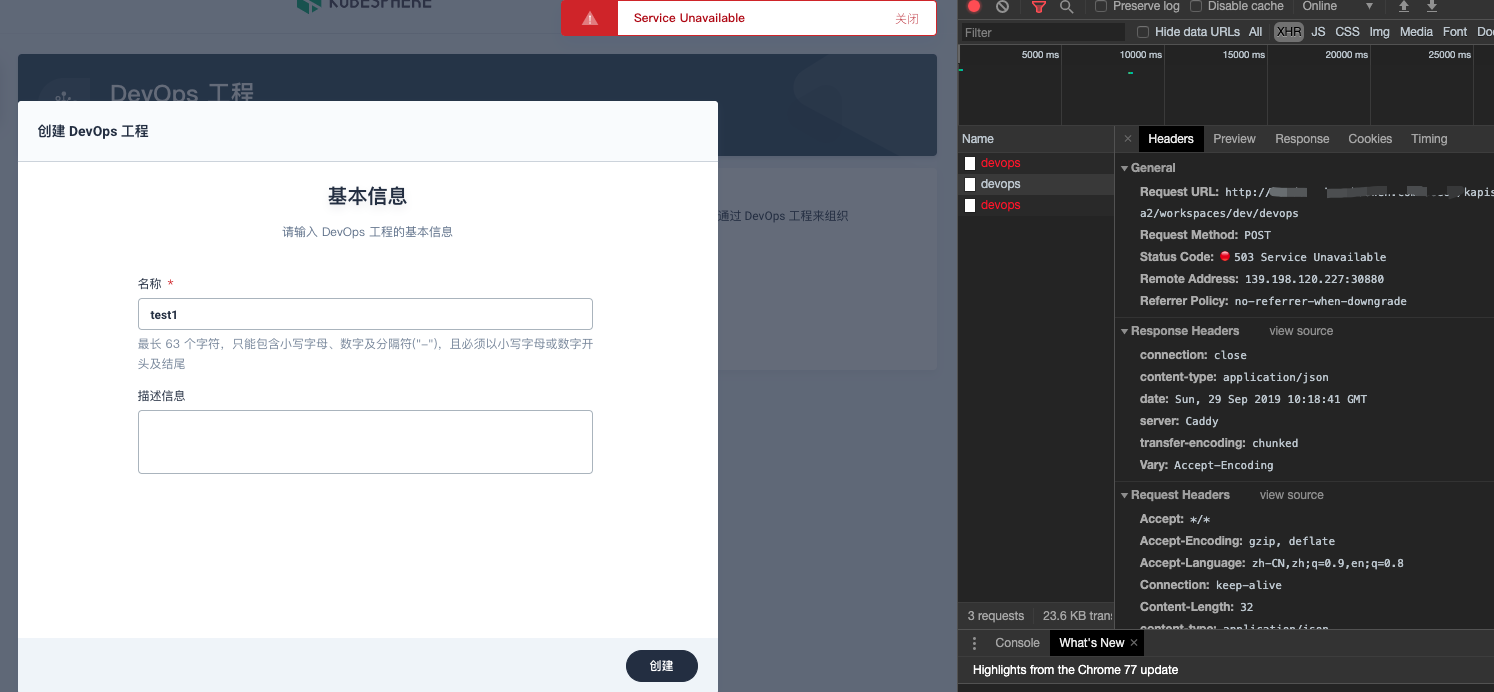Image resolution: width=1494 pixels, height=692 pixels.
Task: Open the Console drawer tab
Action: 1017,643
